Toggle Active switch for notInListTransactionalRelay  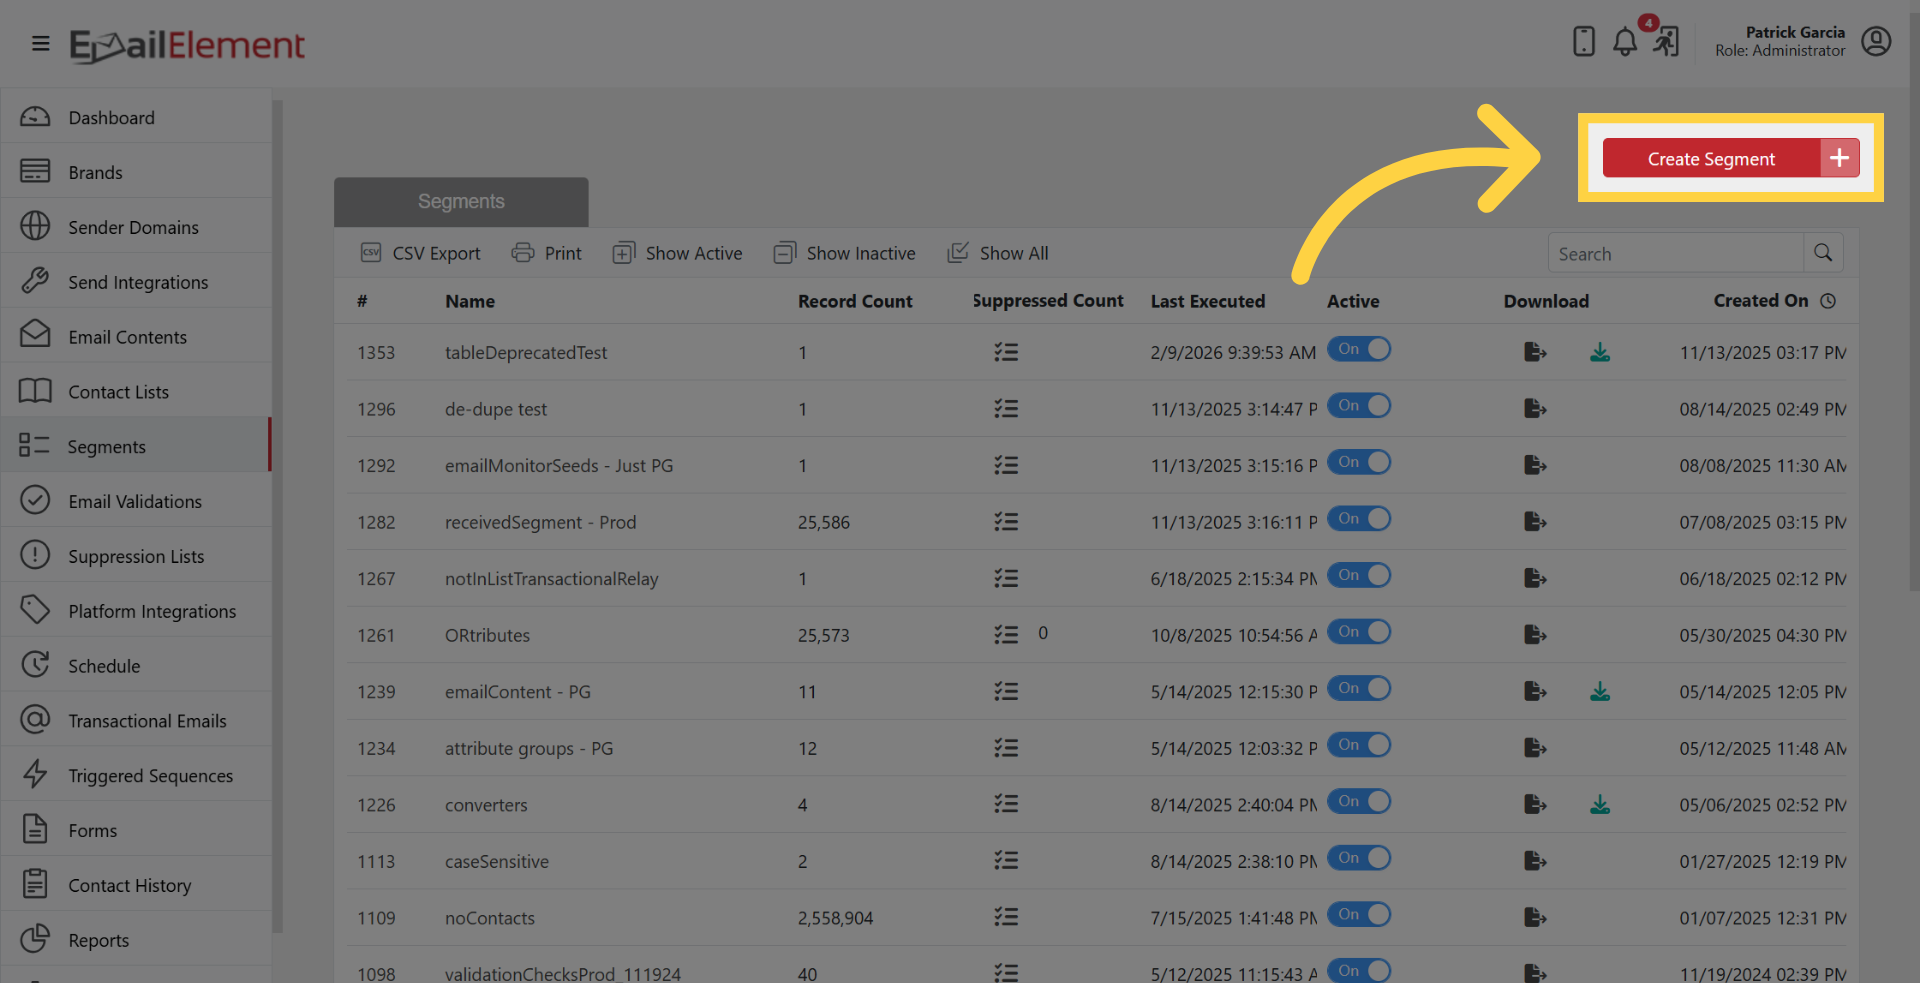pyautogui.click(x=1359, y=575)
